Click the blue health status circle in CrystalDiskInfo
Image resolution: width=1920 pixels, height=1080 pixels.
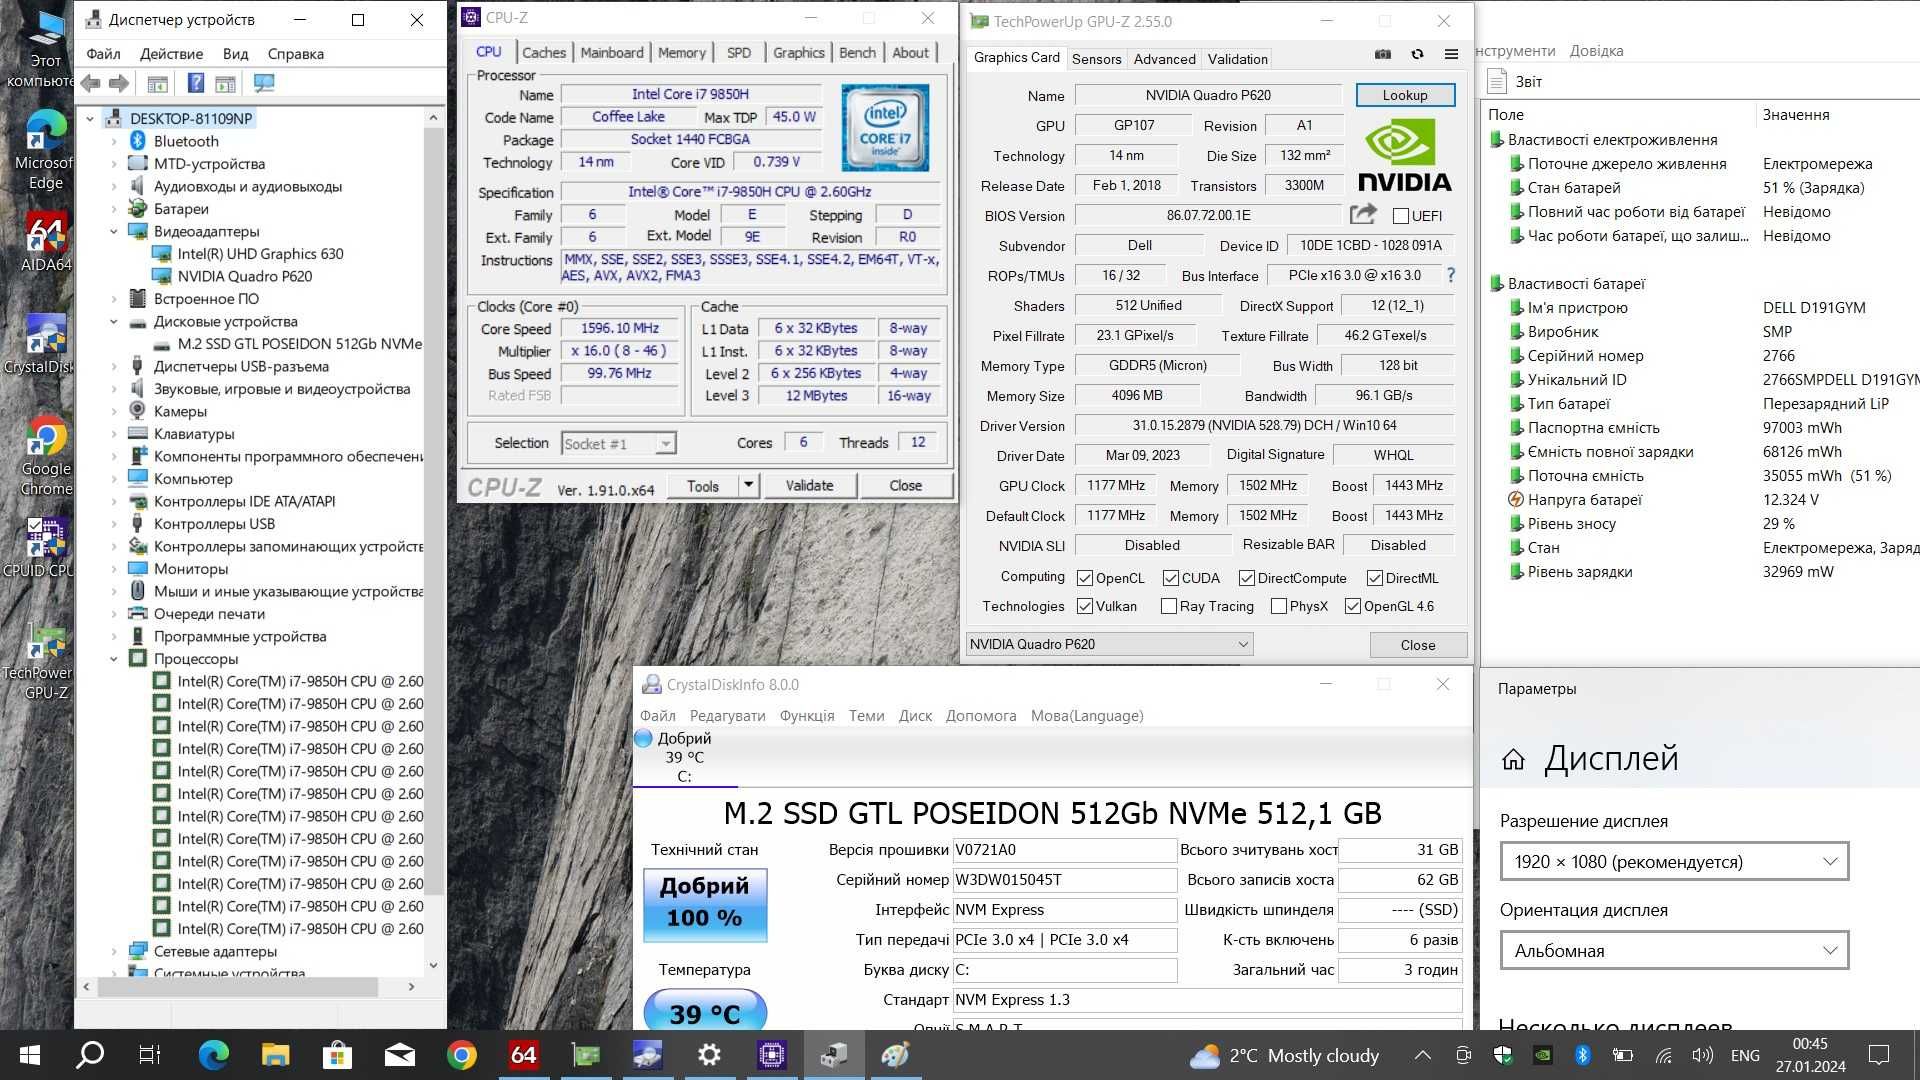[x=644, y=738]
